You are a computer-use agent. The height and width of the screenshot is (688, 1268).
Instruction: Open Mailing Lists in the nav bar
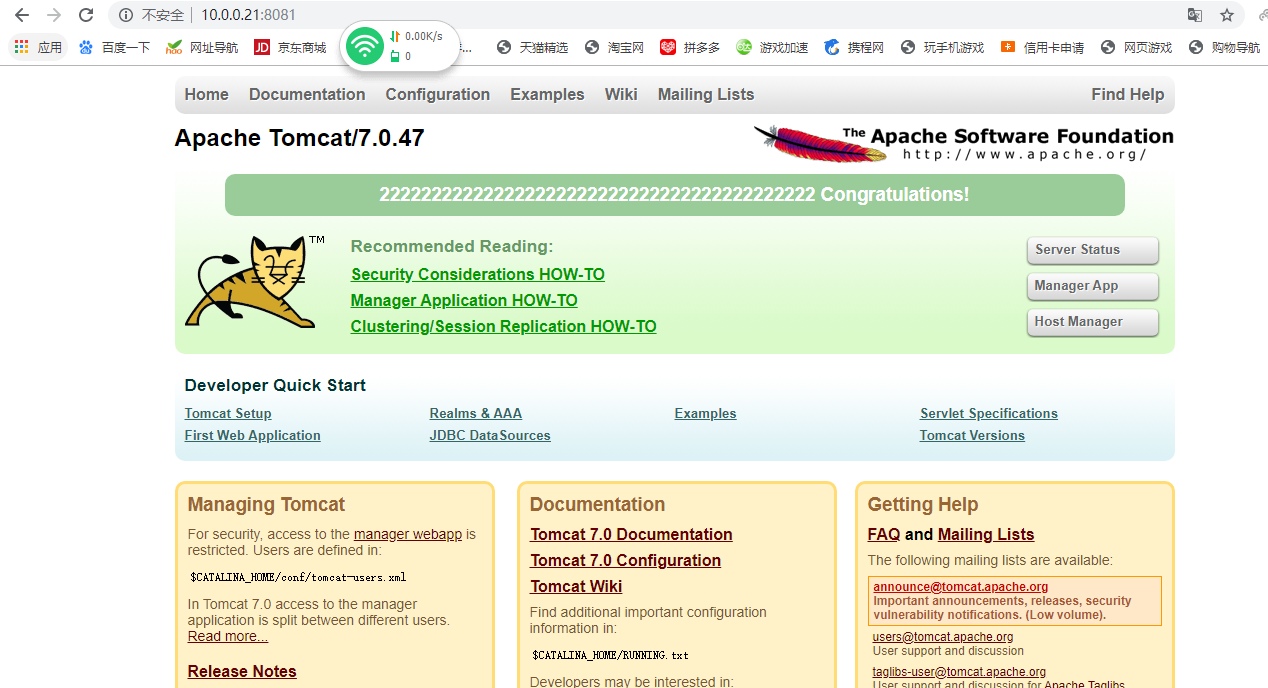coord(706,94)
